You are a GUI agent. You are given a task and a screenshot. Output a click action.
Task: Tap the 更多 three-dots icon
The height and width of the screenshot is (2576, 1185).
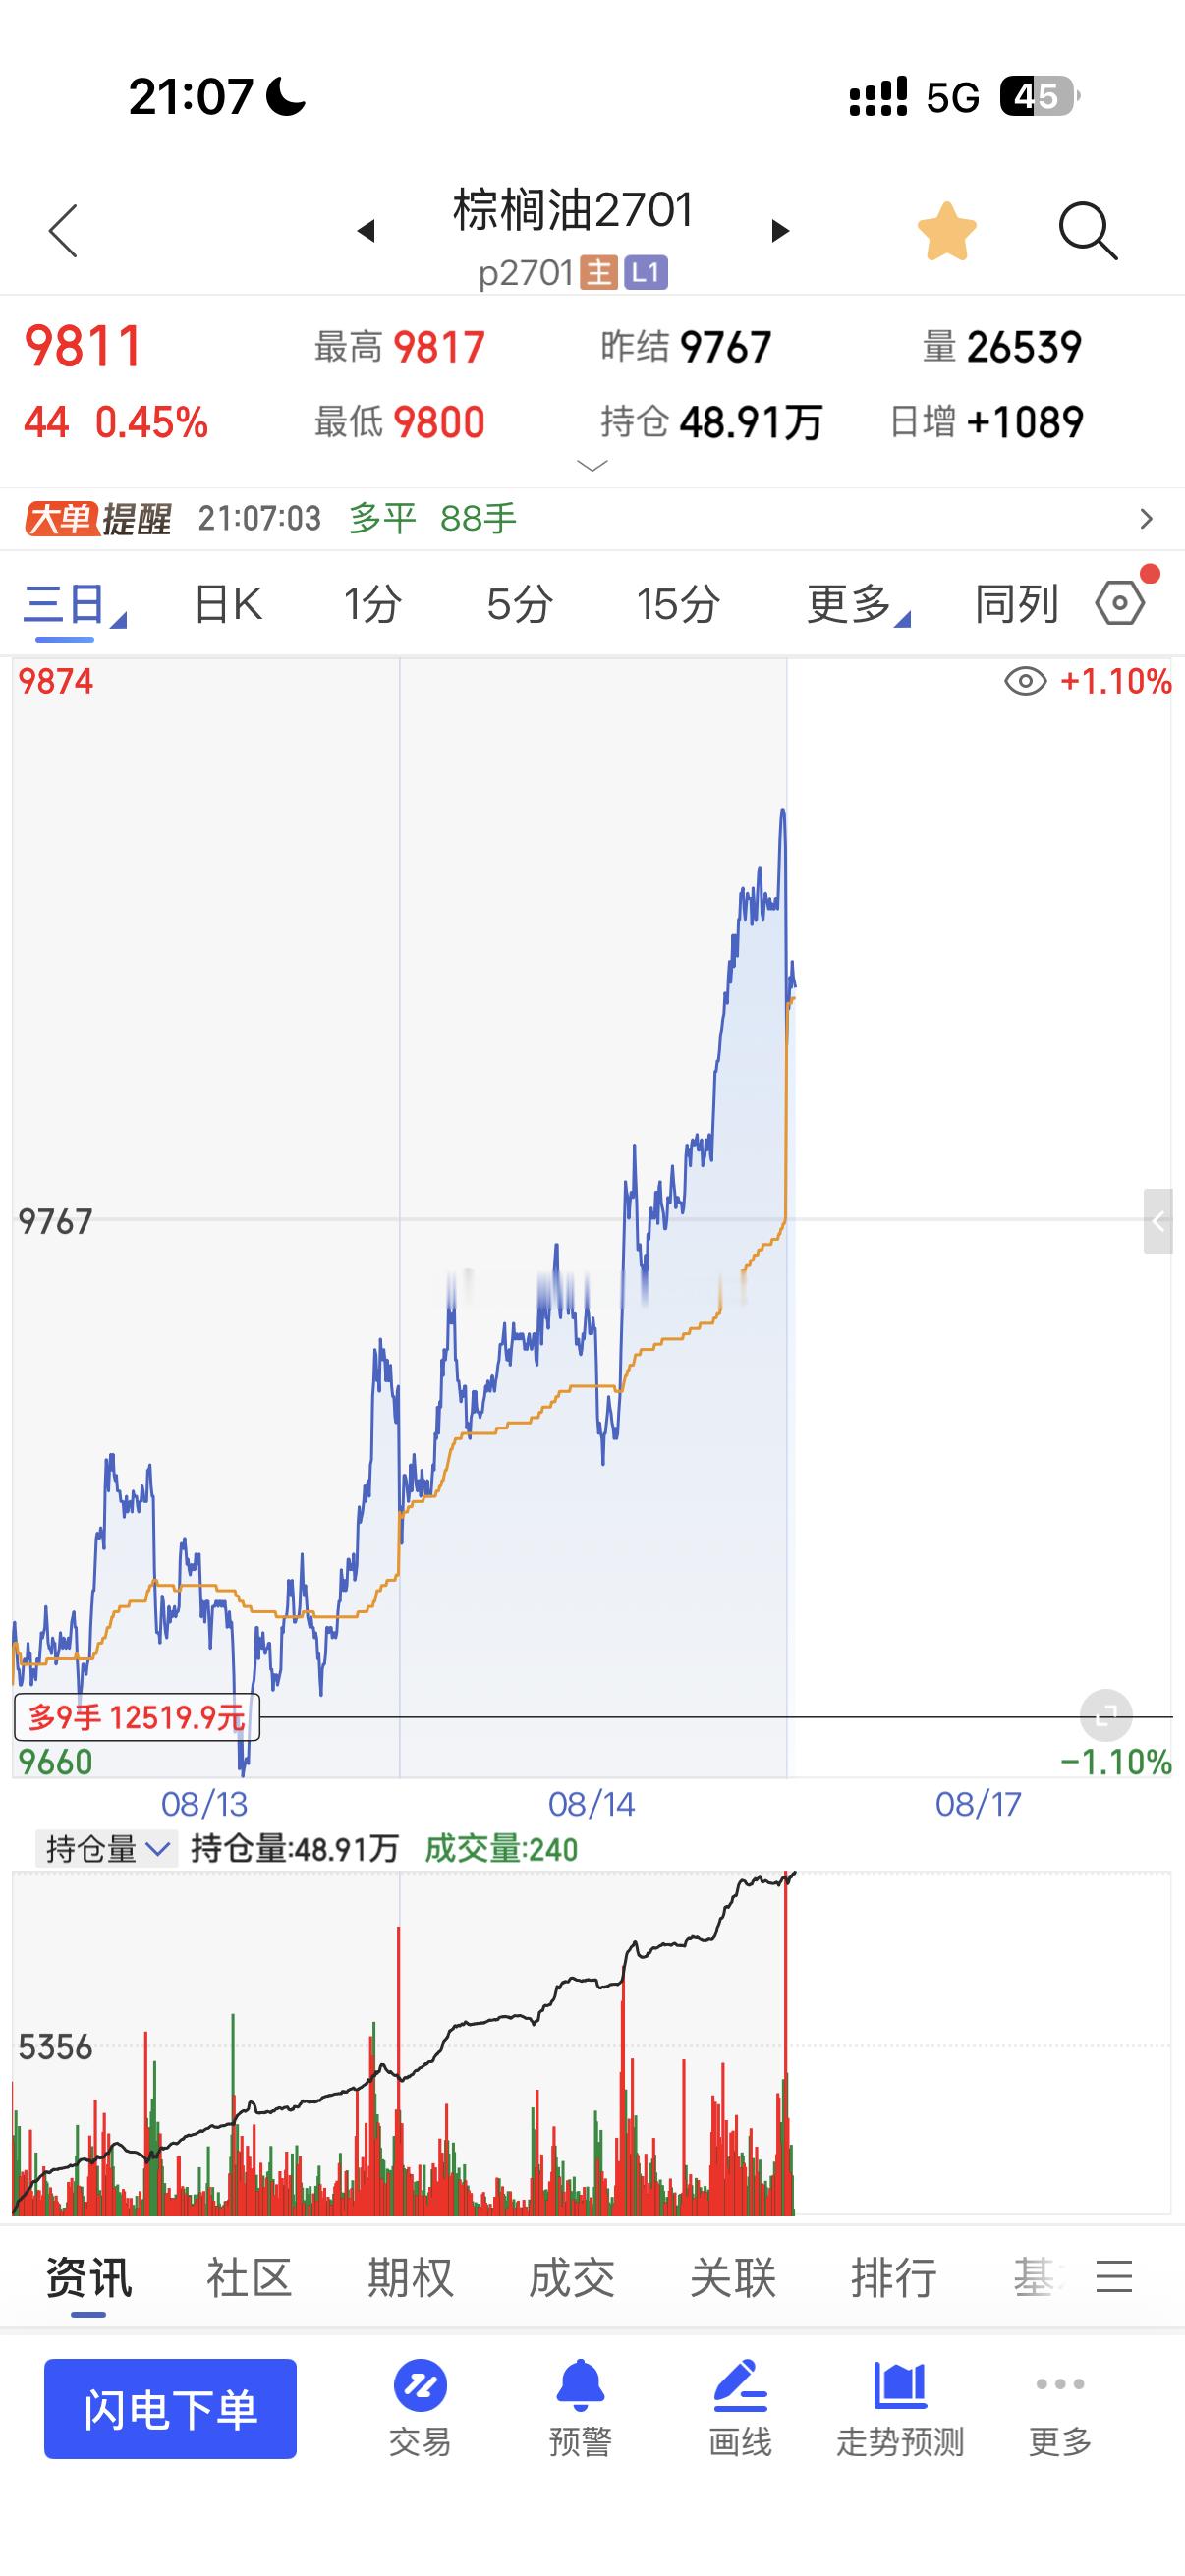pyautogui.click(x=1060, y=2384)
